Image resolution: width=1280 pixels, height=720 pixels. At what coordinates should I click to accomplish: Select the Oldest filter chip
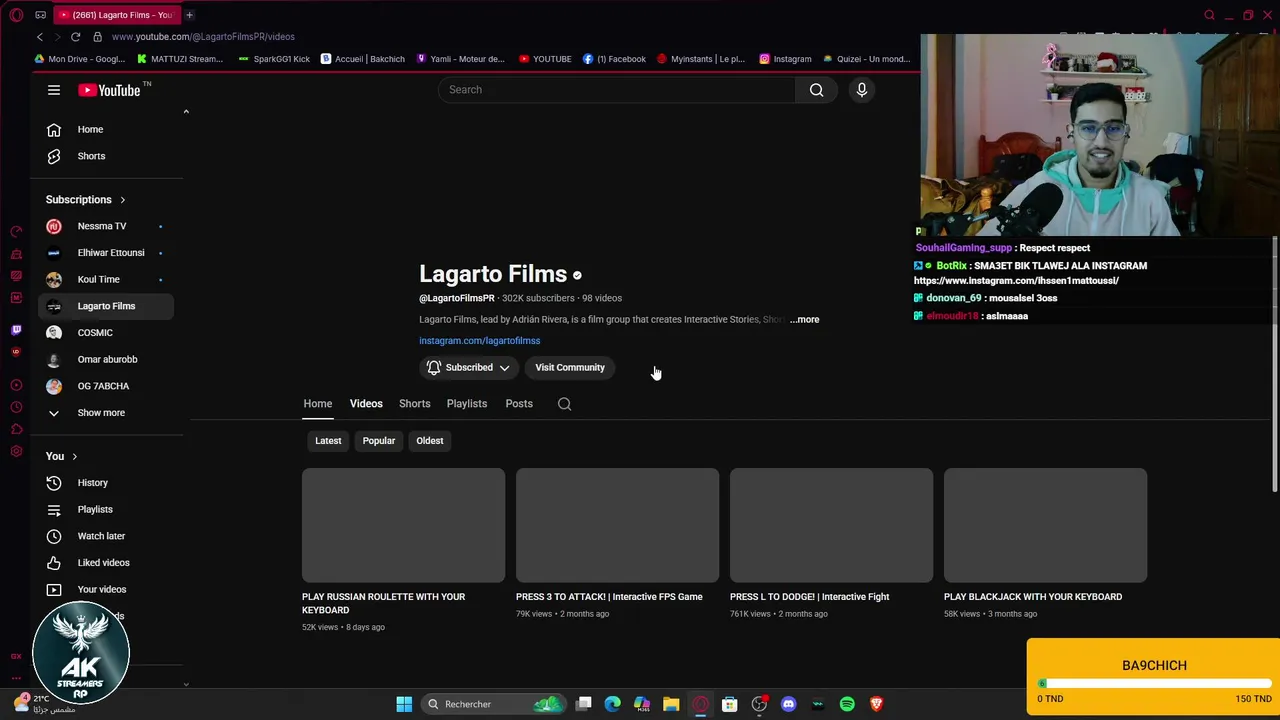click(430, 441)
